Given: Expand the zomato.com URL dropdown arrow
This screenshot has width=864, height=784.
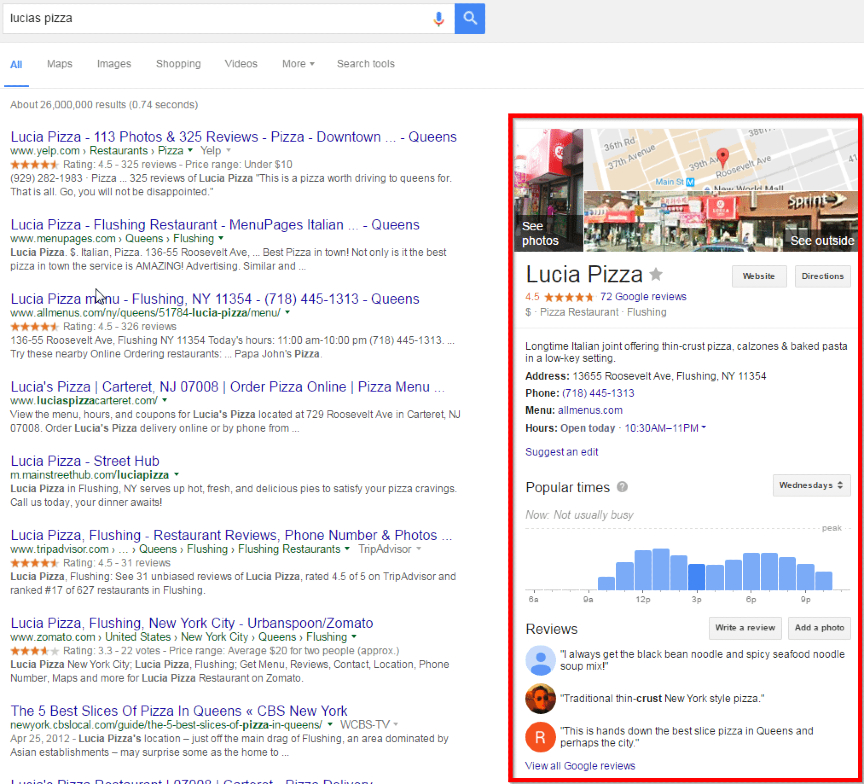Looking at the screenshot, I should (x=354, y=637).
